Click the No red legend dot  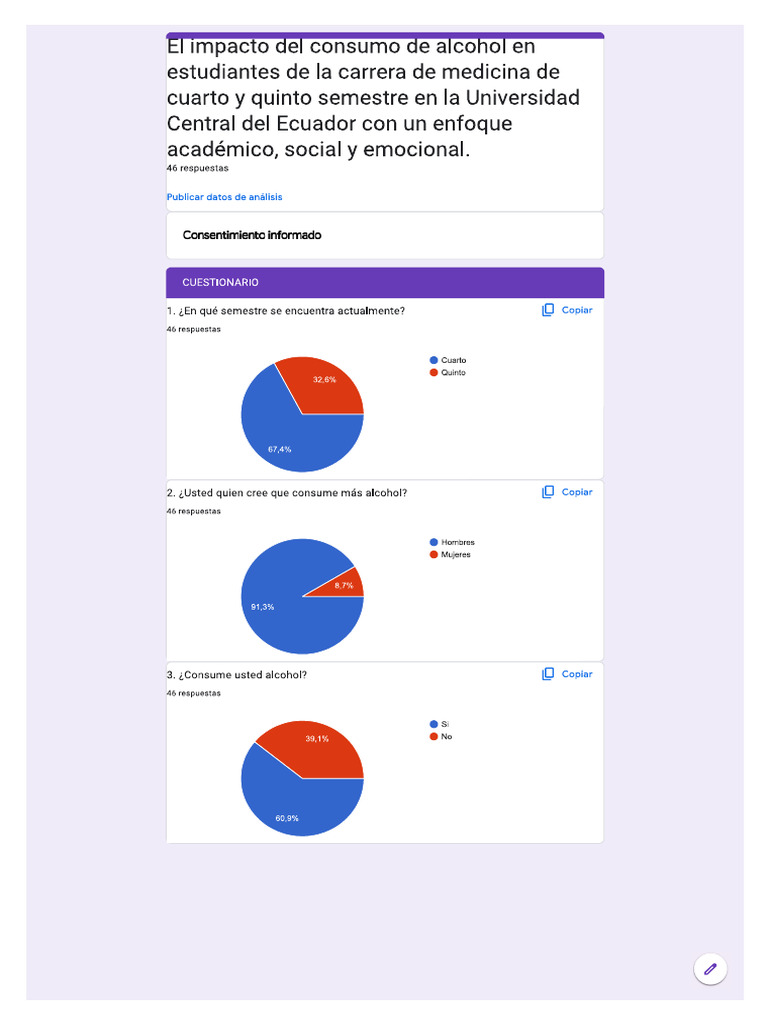click(434, 737)
